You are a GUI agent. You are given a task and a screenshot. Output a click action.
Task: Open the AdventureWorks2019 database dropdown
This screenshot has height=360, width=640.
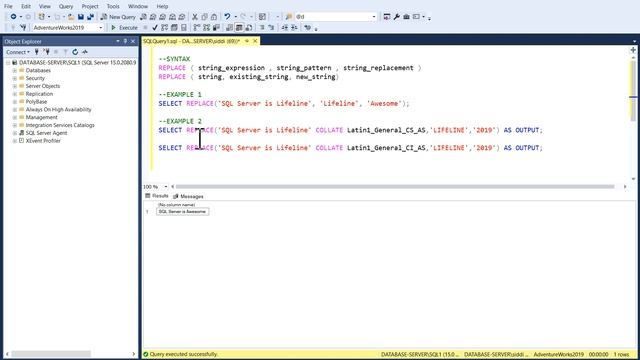[x=100, y=28]
